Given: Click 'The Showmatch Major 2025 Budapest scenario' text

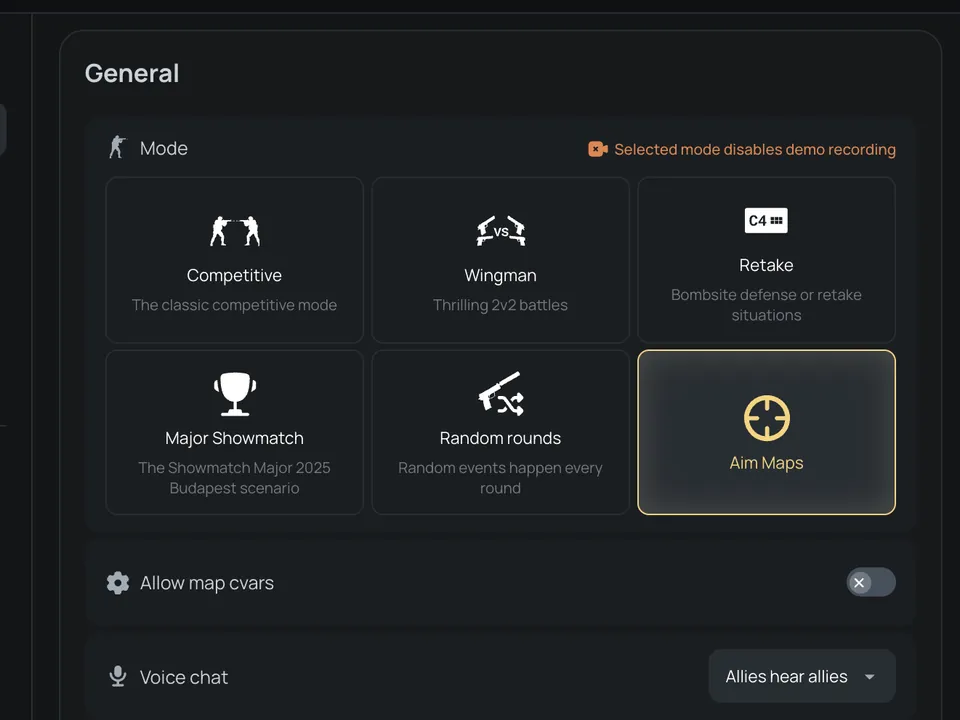Looking at the screenshot, I should [234, 478].
